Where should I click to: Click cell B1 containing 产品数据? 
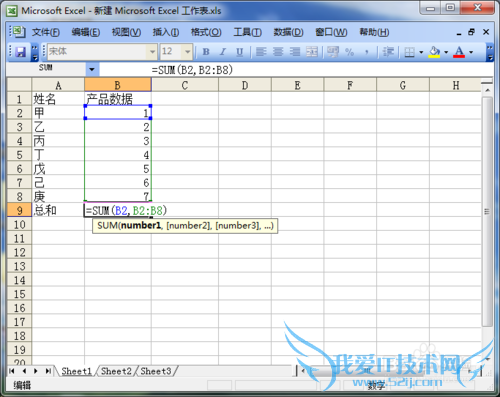(x=118, y=99)
